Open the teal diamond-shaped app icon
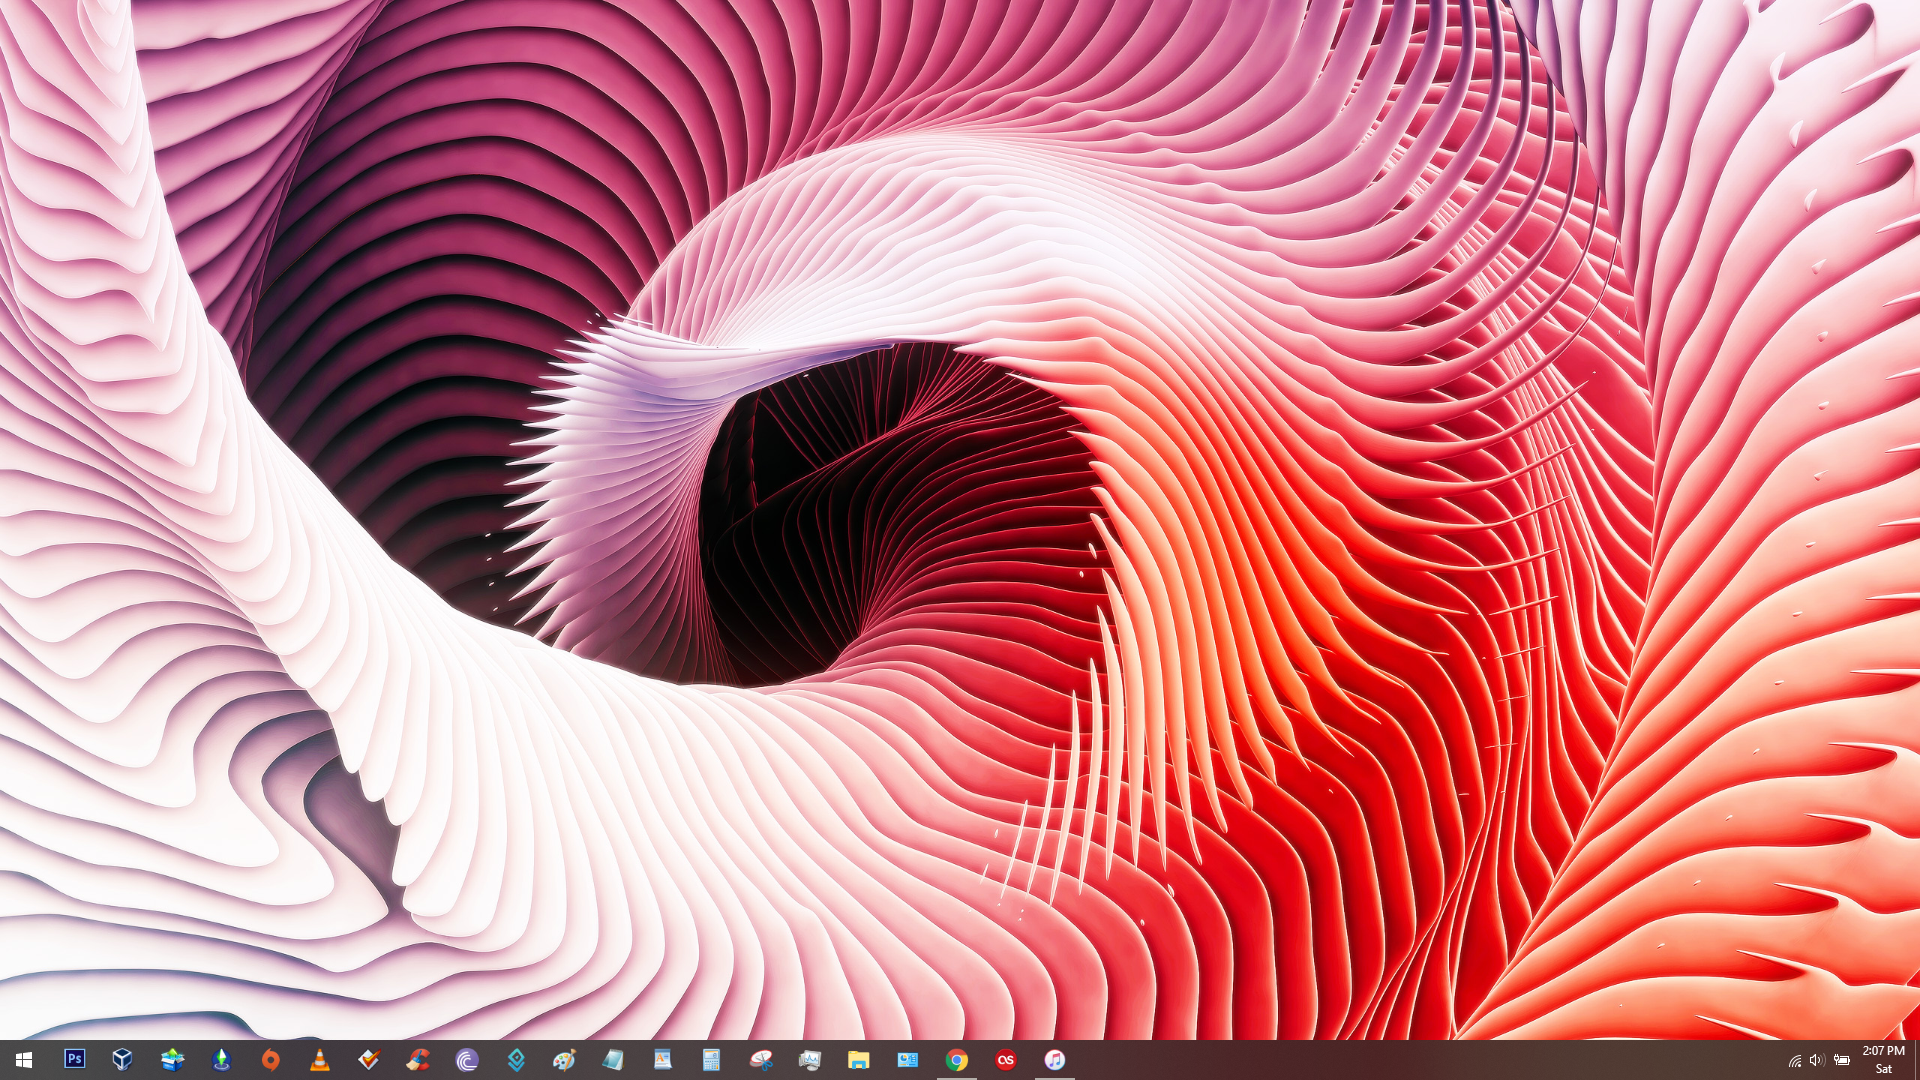Screen dimensions: 1920x1080 pos(515,1059)
